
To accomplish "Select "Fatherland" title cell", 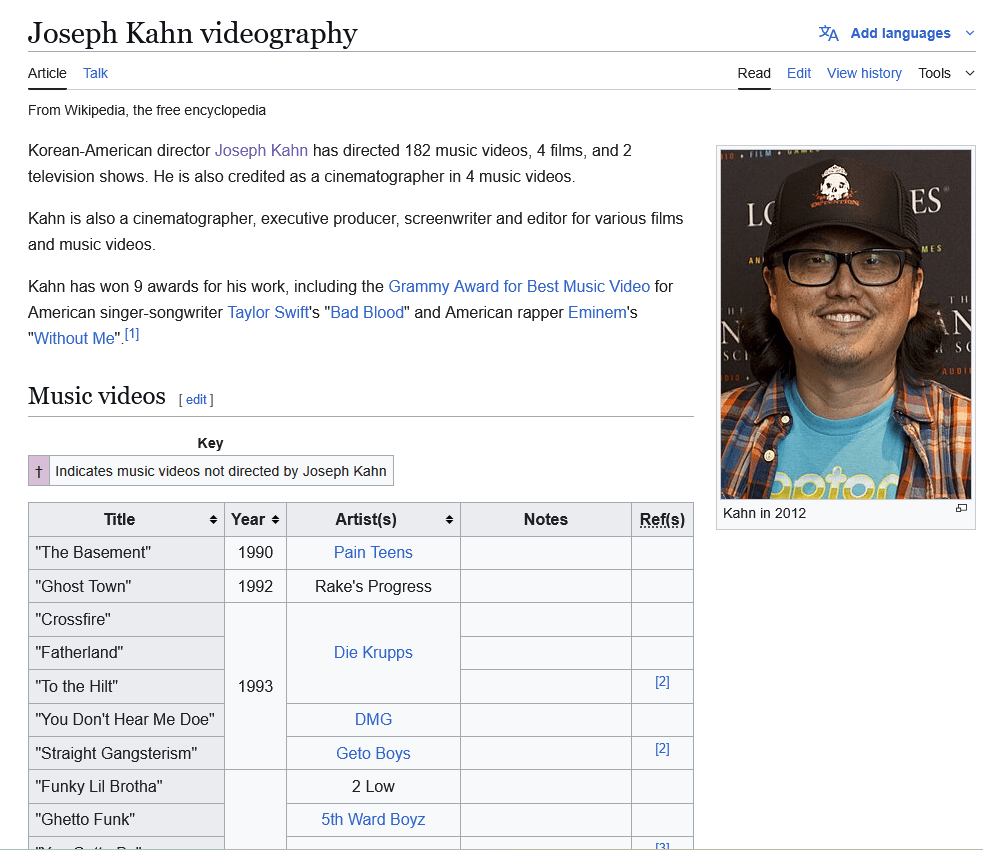I will (x=127, y=653).
